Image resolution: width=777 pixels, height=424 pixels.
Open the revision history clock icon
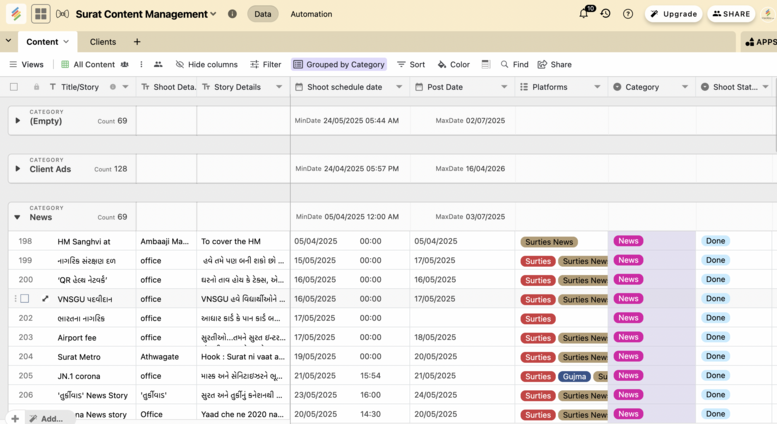[x=606, y=14]
